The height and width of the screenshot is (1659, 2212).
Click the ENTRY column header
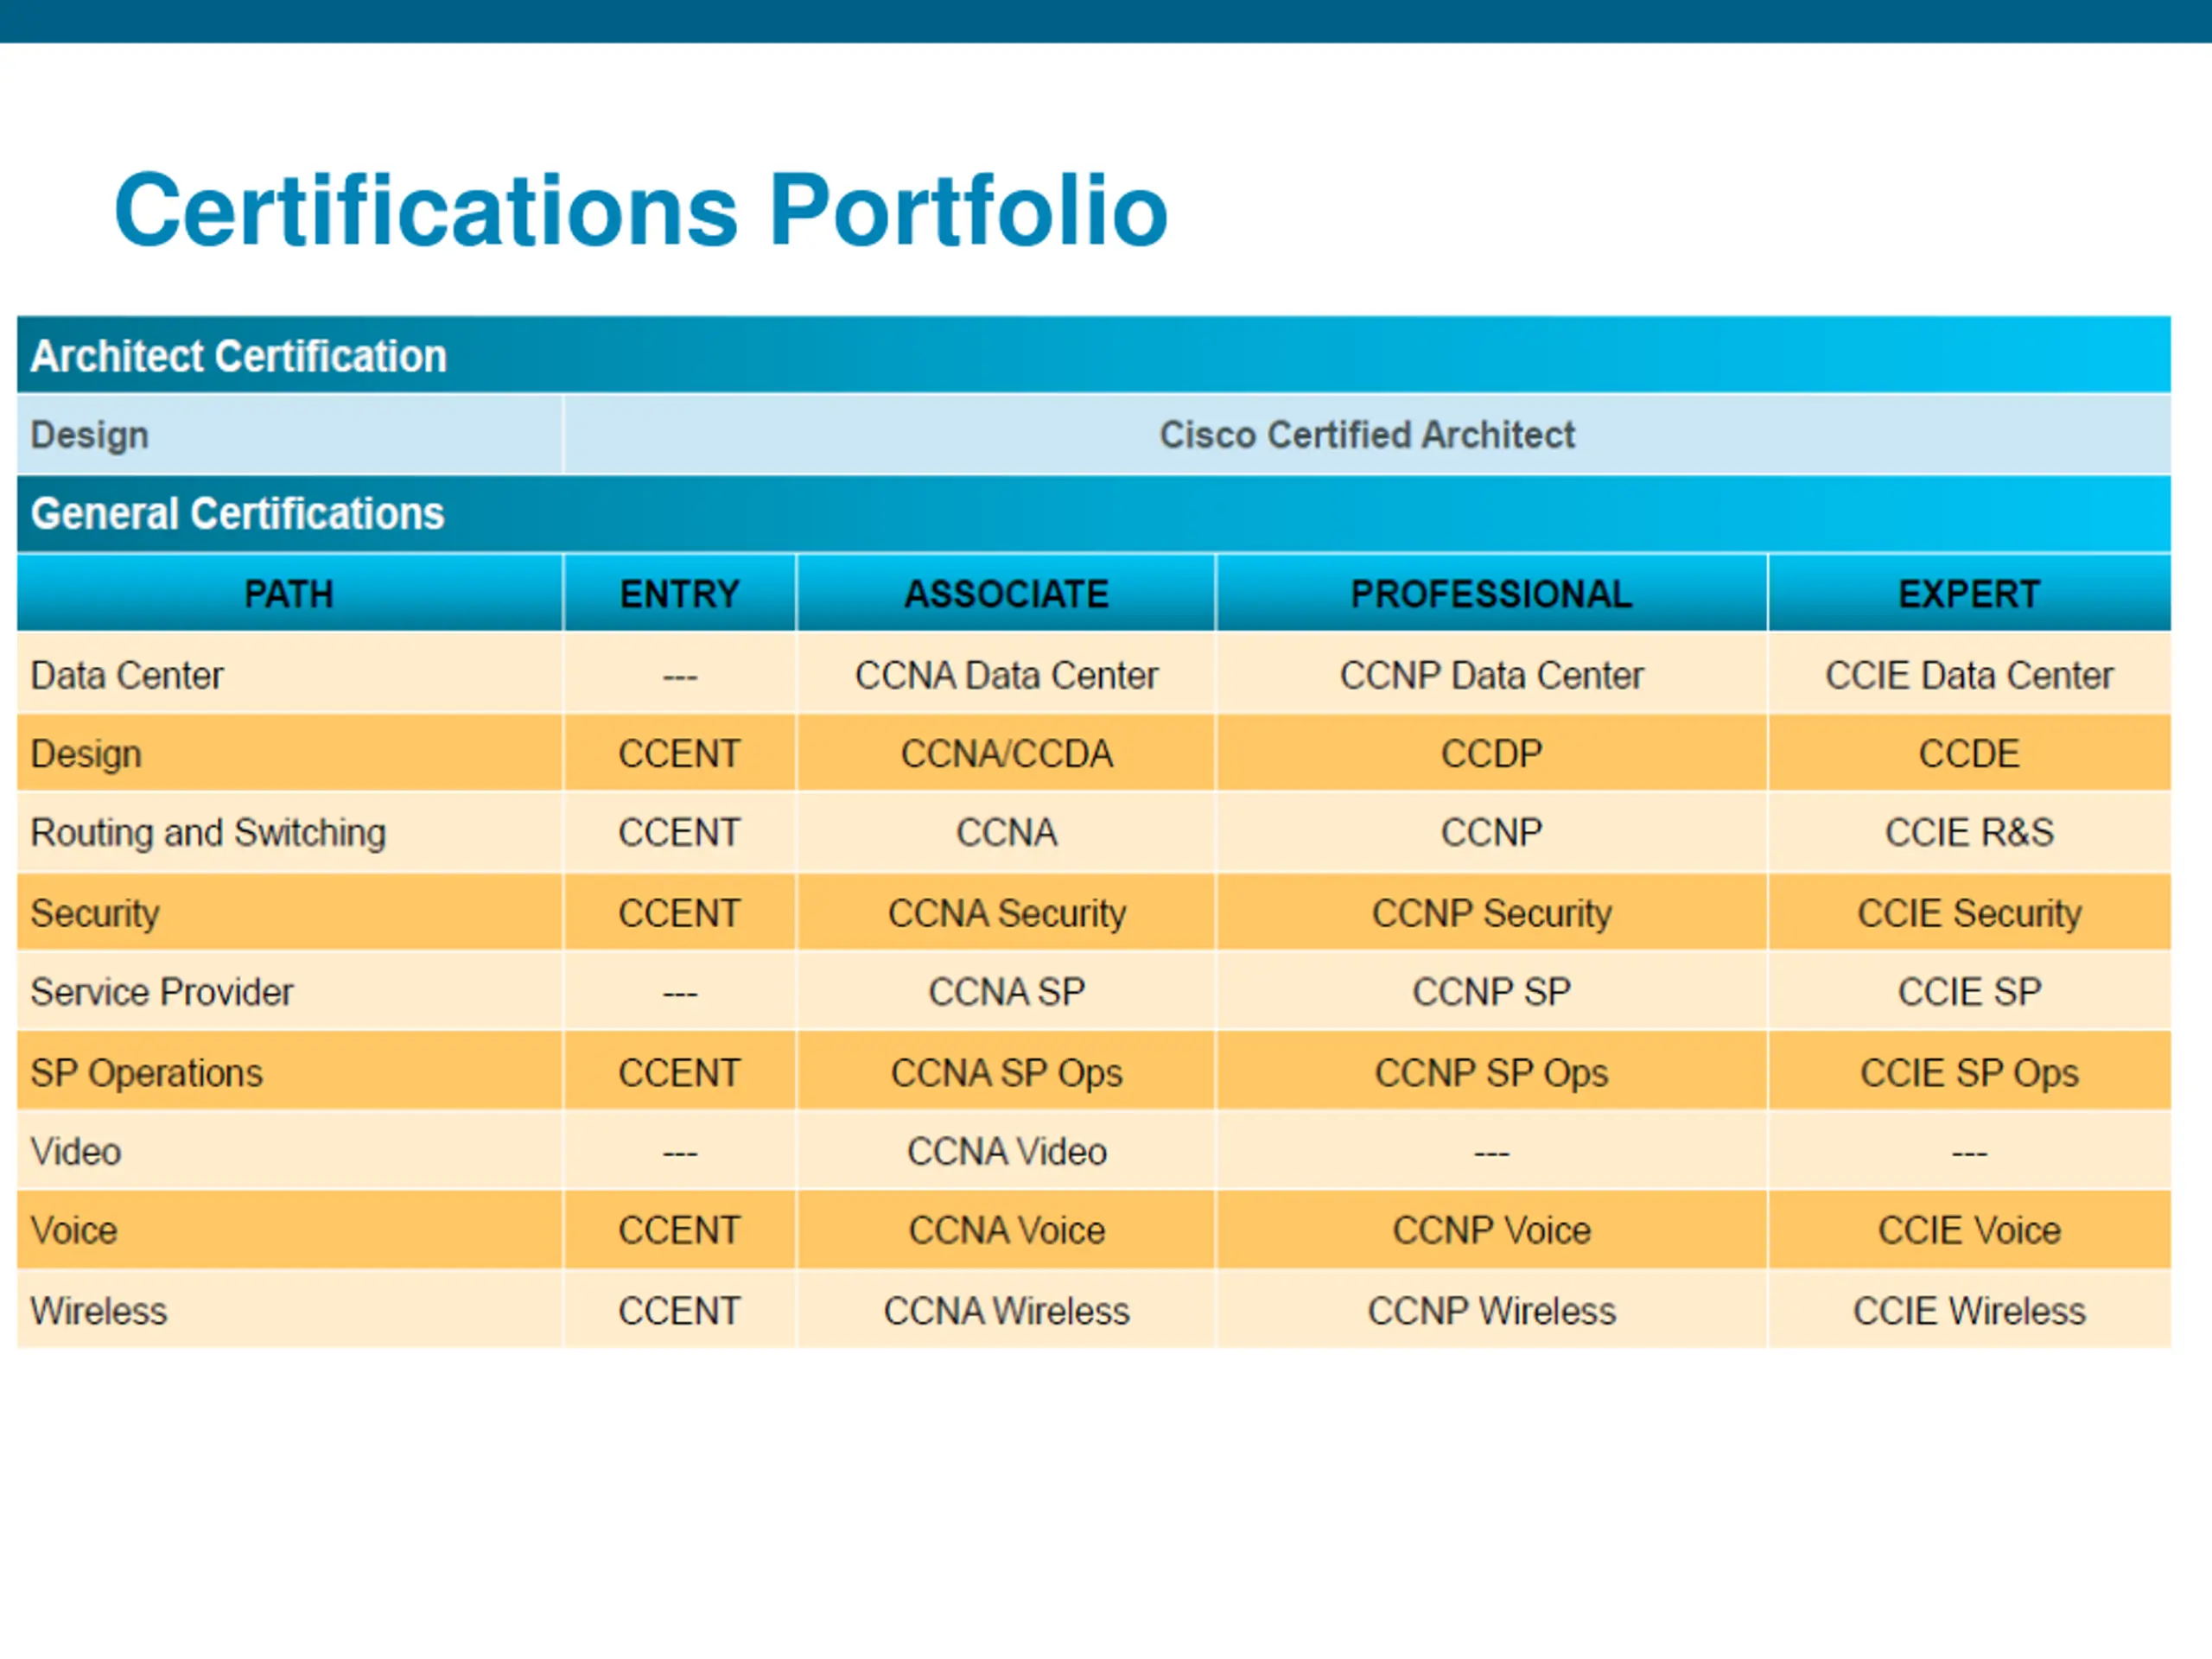pos(679,593)
